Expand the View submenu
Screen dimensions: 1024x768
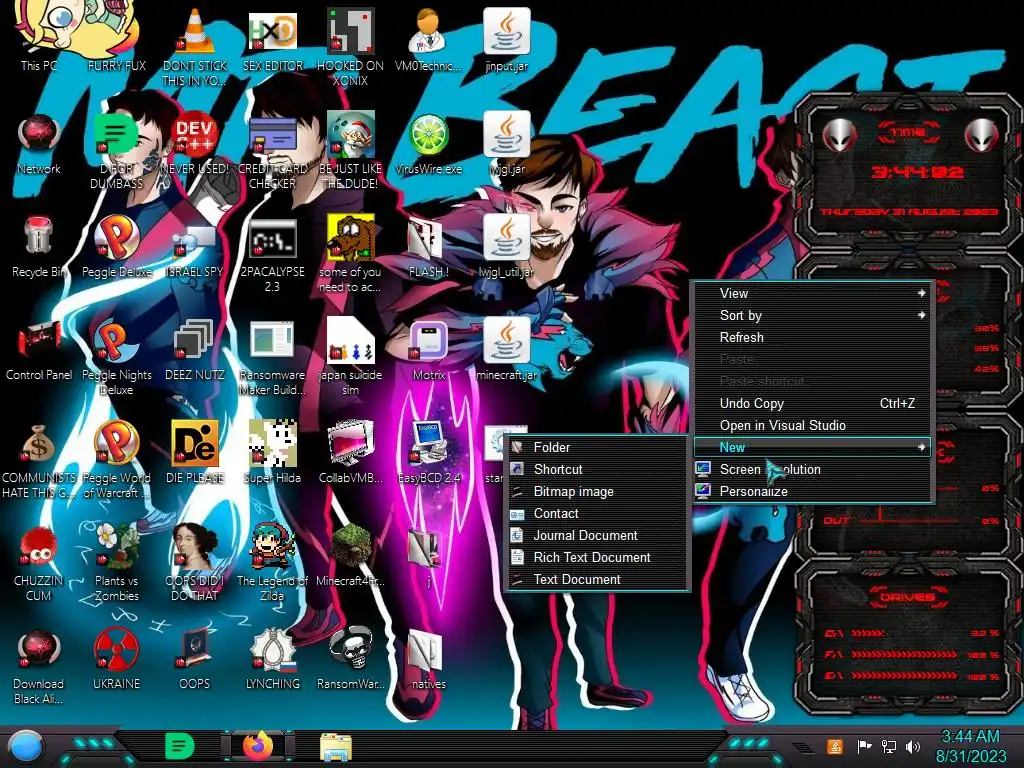pyautogui.click(x=811, y=294)
